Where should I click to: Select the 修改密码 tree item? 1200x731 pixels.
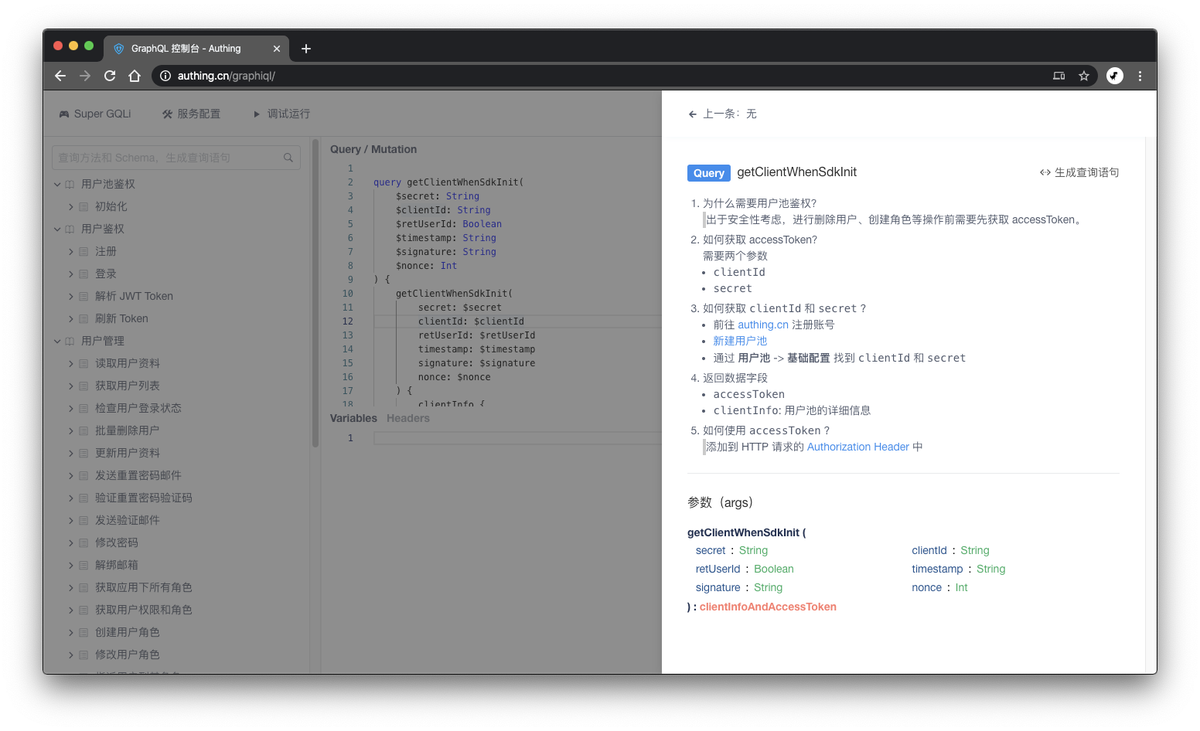(x=116, y=542)
